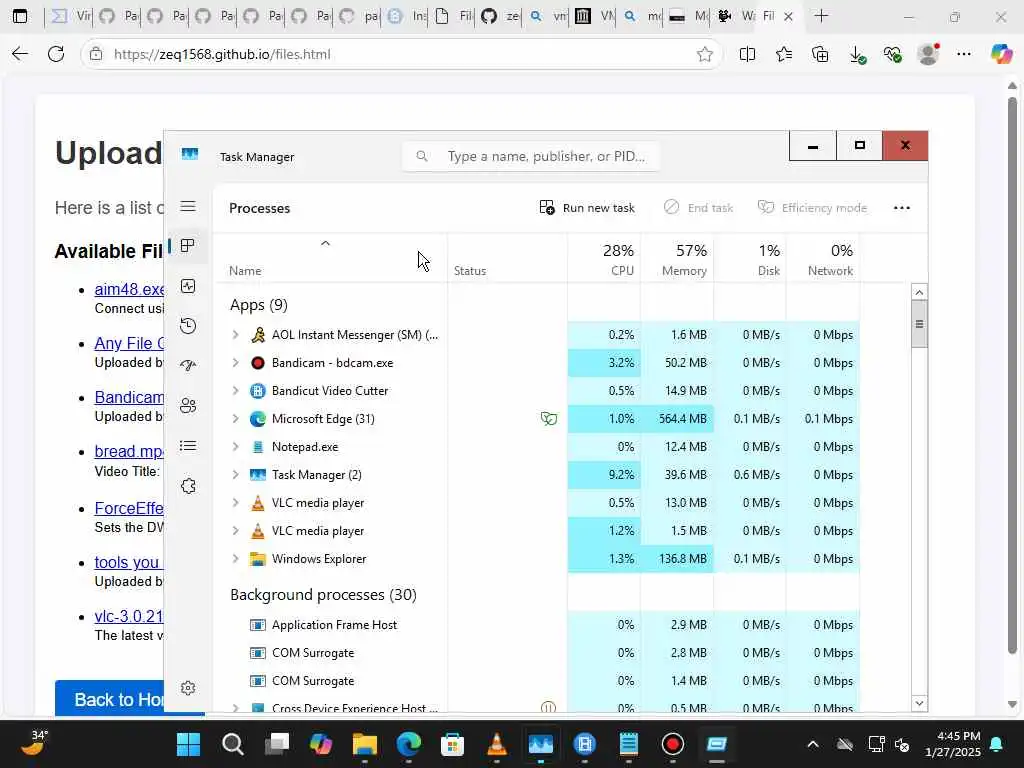Open Edge split screen icon
The image size is (1024, 768).
click(x=747, y=54)
